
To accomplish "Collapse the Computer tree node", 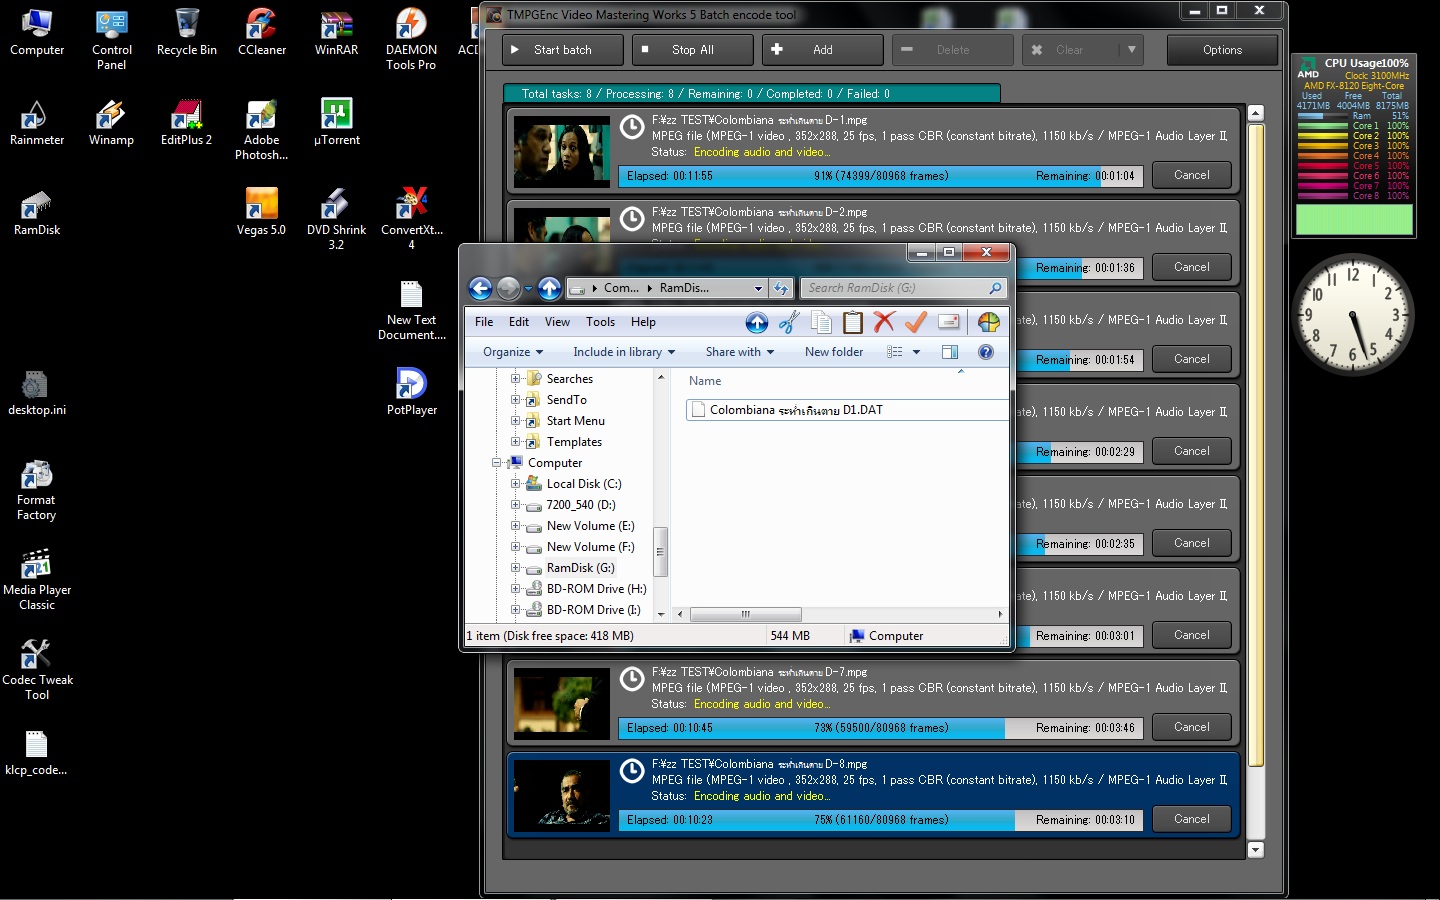I will pos(496,463).
